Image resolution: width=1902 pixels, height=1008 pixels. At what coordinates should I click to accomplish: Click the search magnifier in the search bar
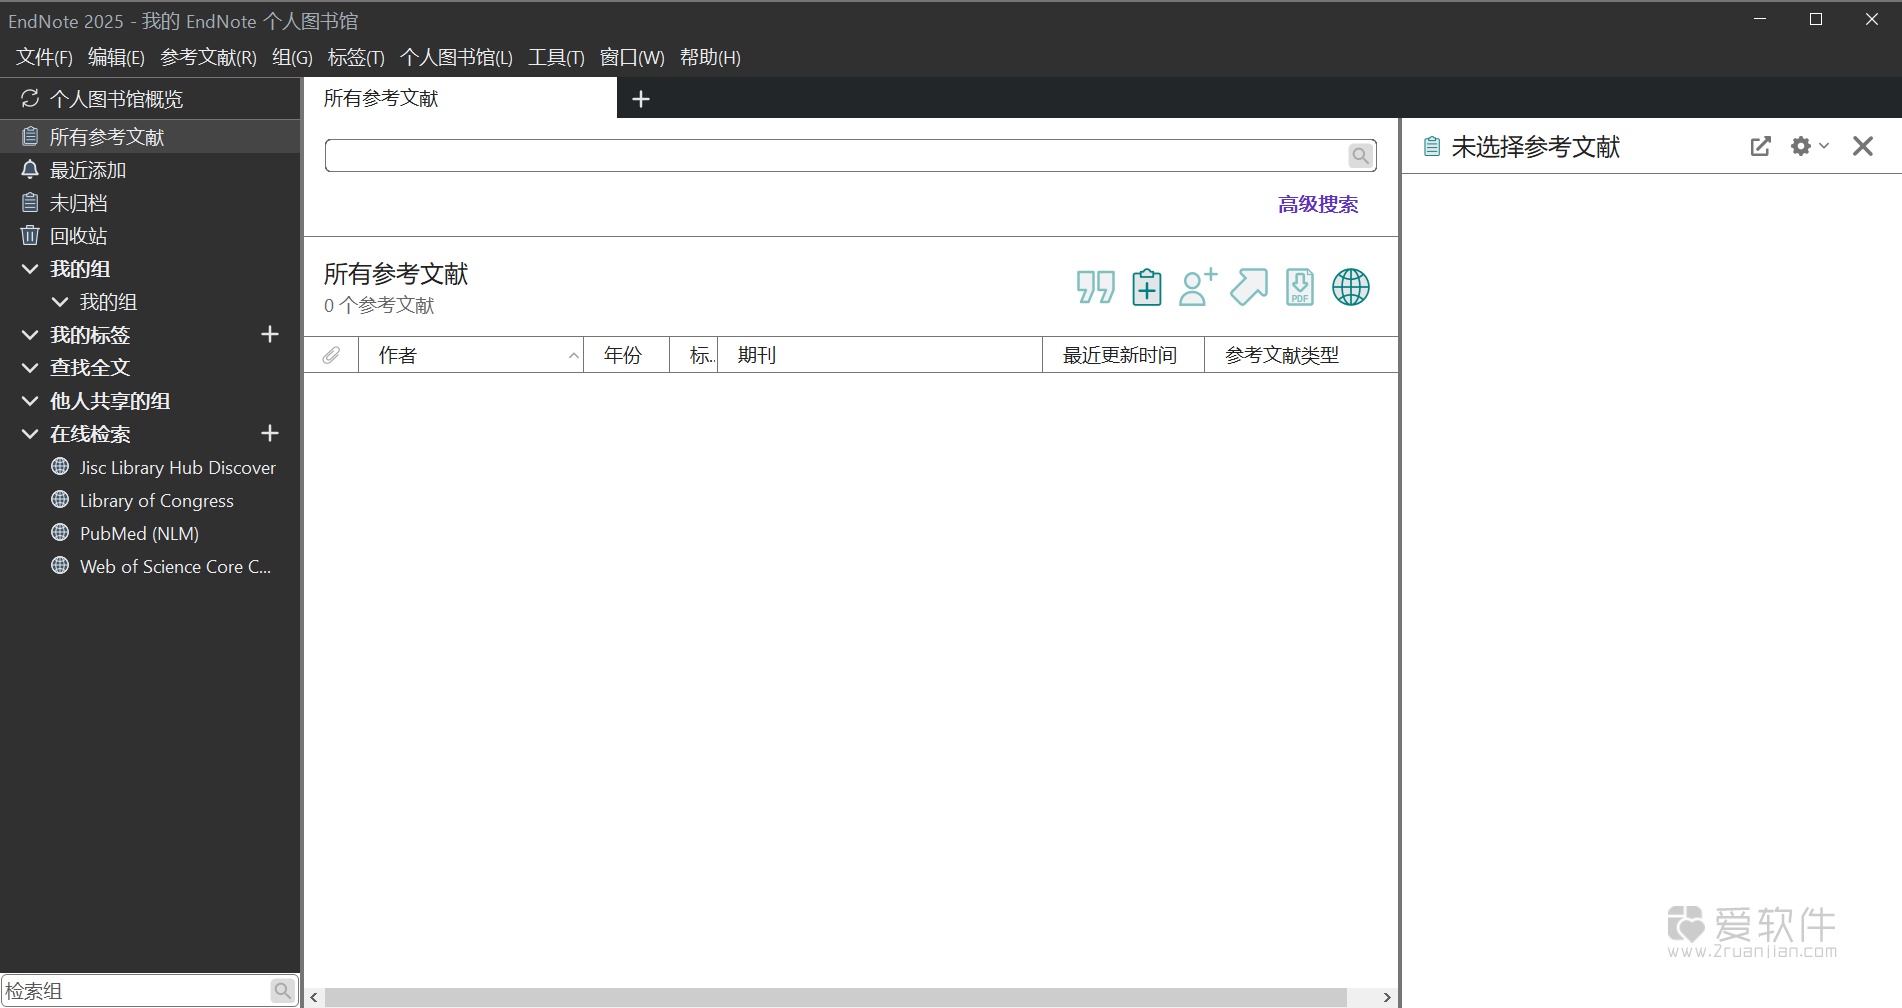coord(1360,155)
